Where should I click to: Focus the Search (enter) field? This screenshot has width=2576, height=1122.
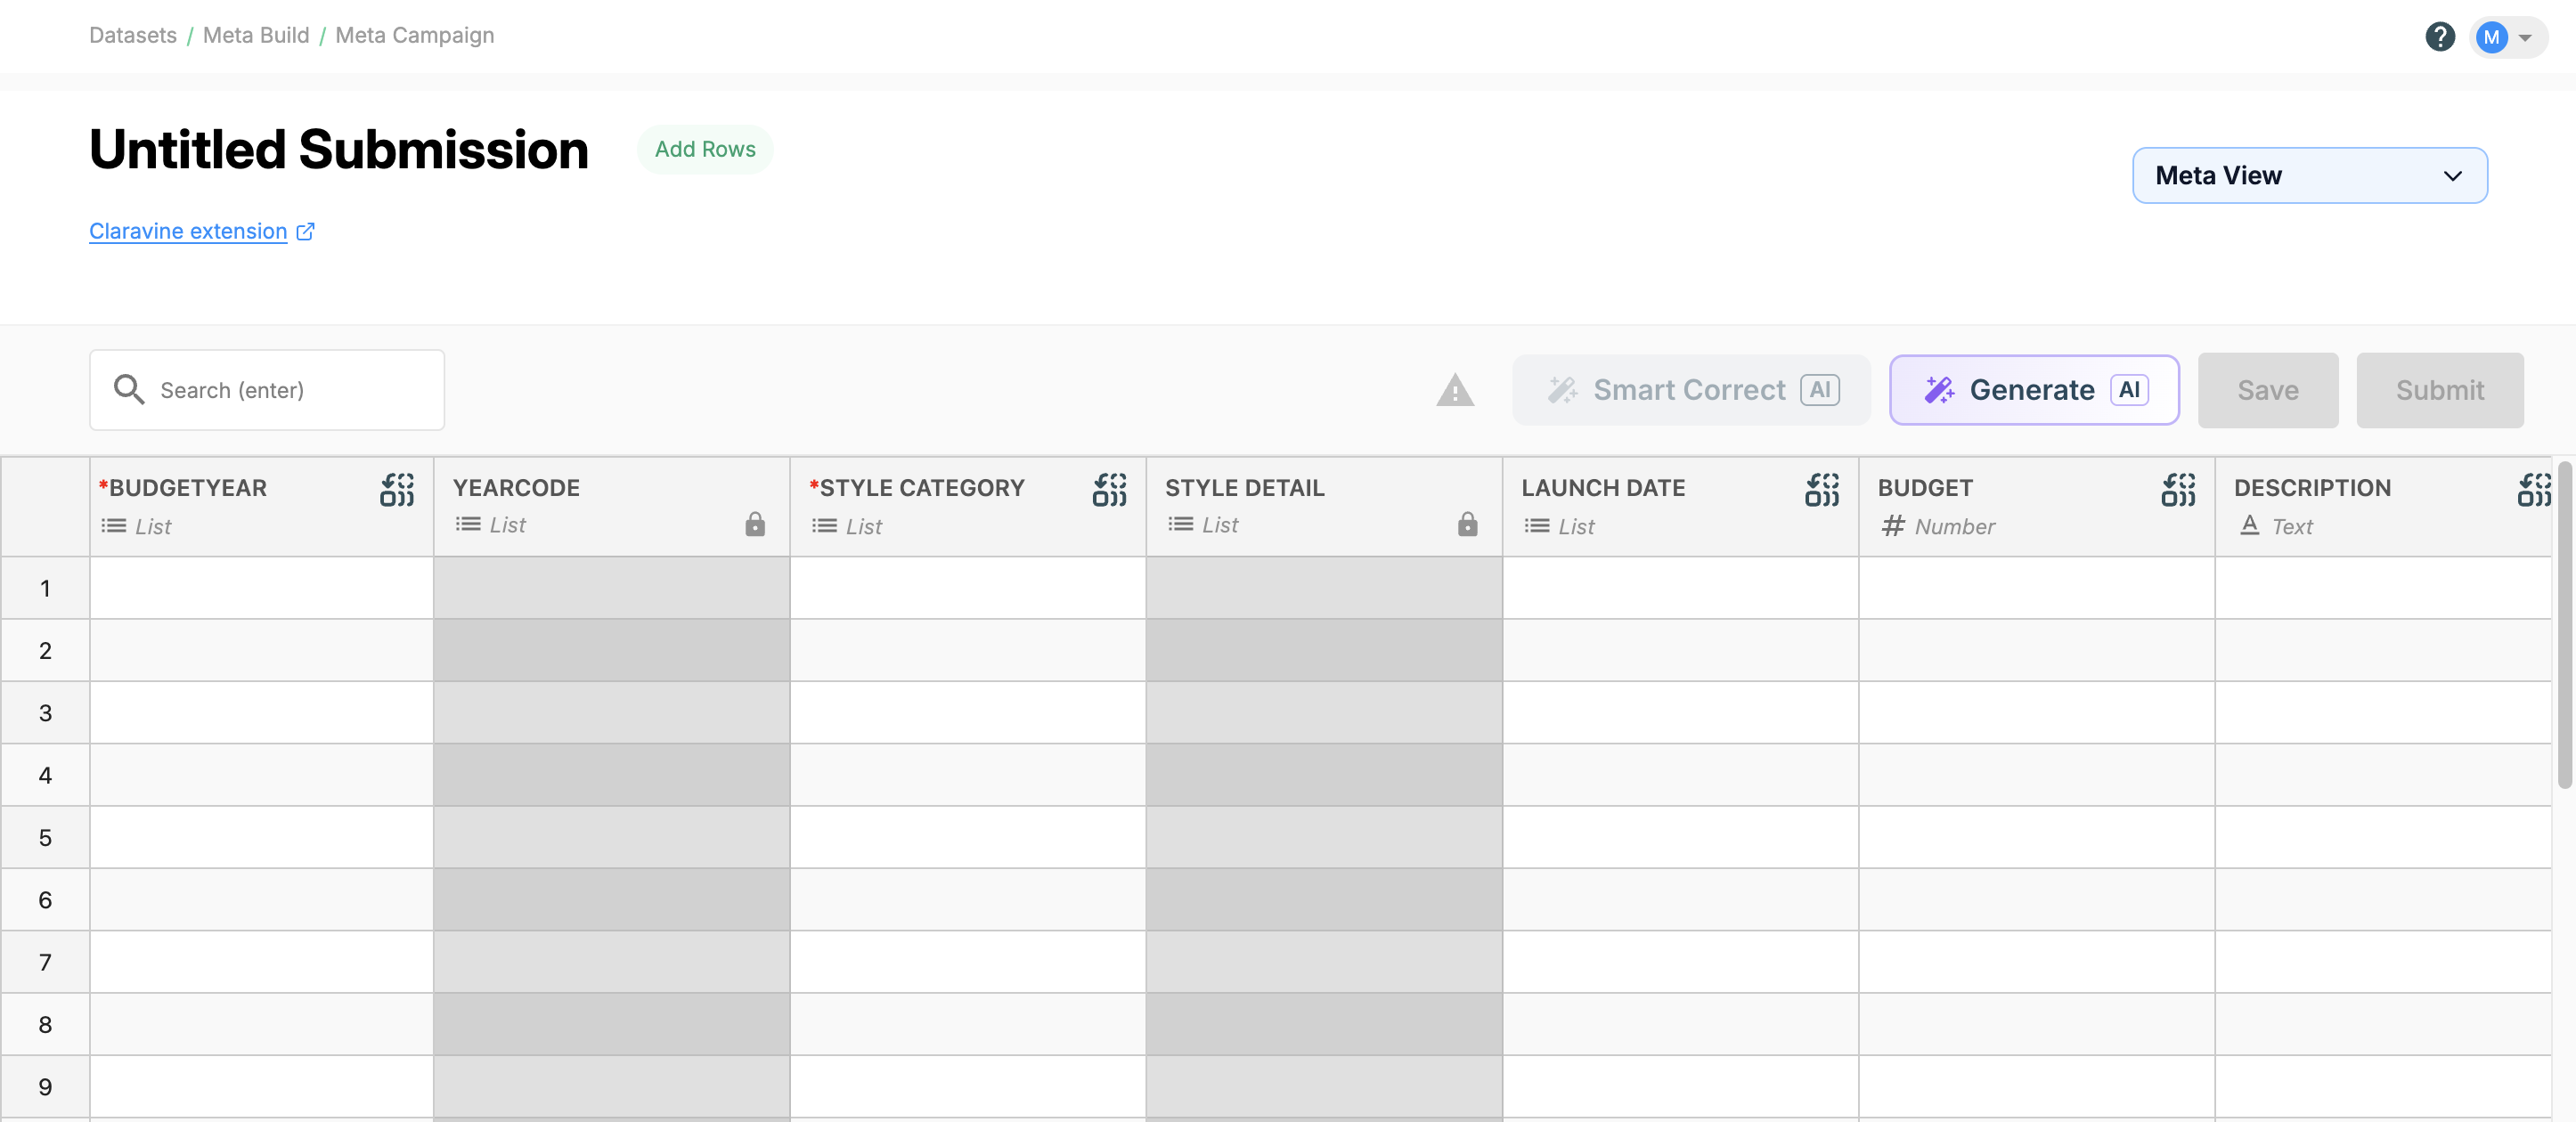tap(267, 390)
